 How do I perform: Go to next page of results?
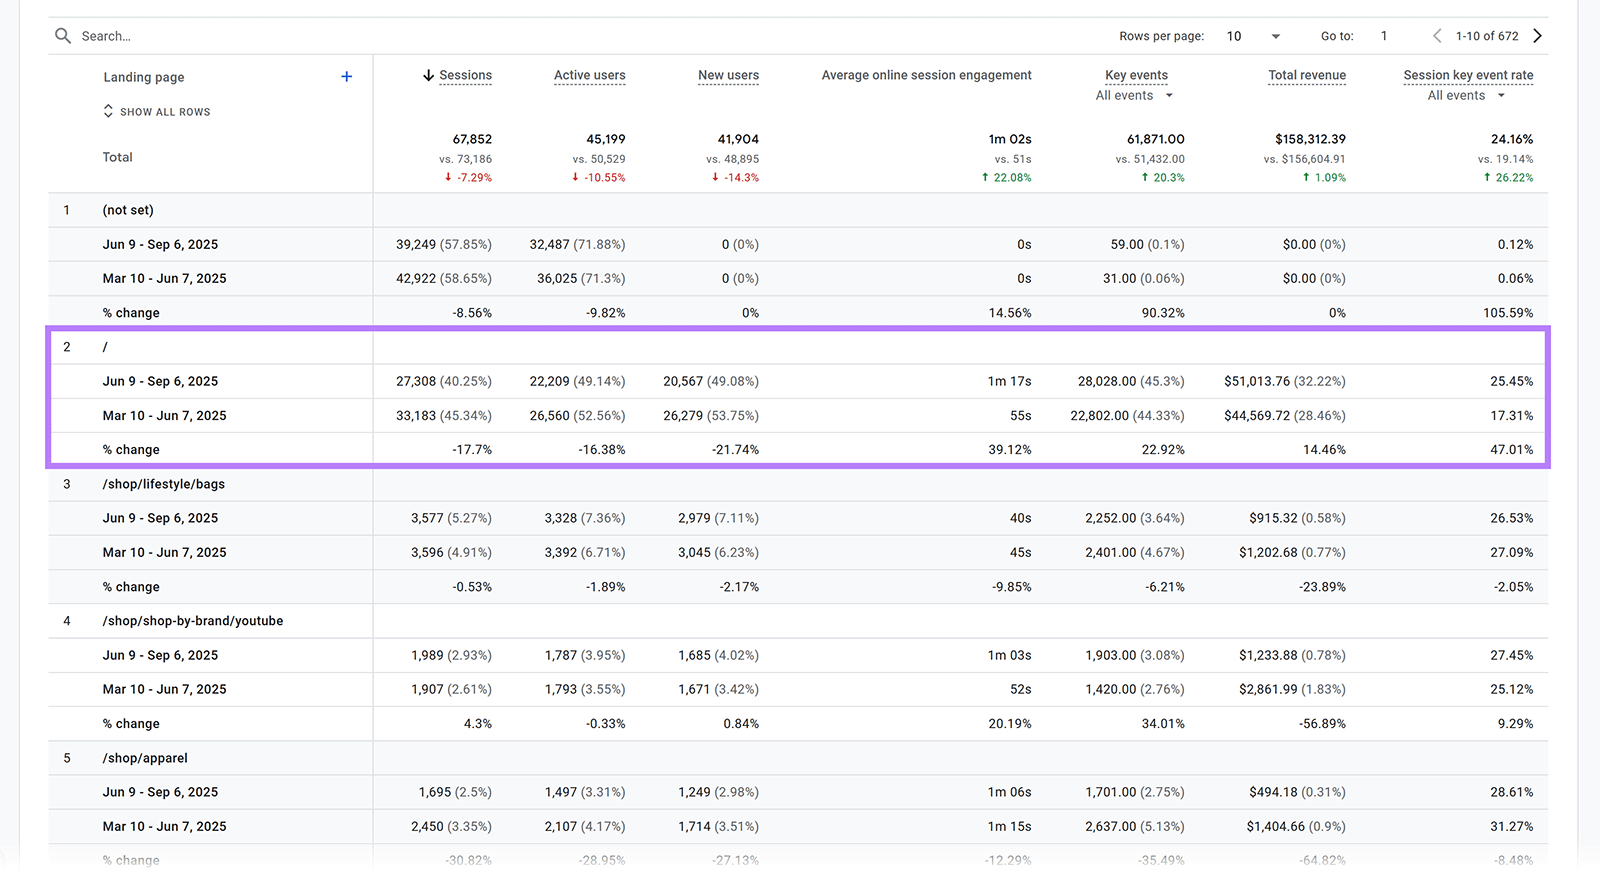pos(1537,36)
